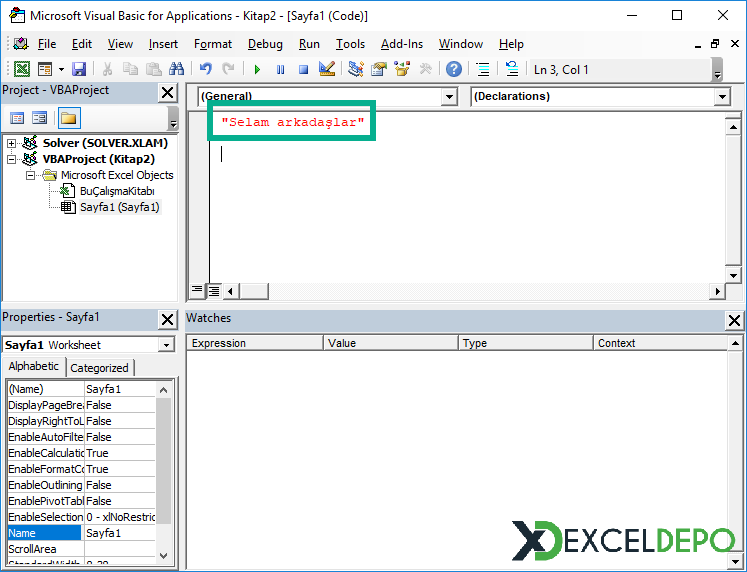
Task: Click the Cut scissors icon
Action: (x=107, y=70)
